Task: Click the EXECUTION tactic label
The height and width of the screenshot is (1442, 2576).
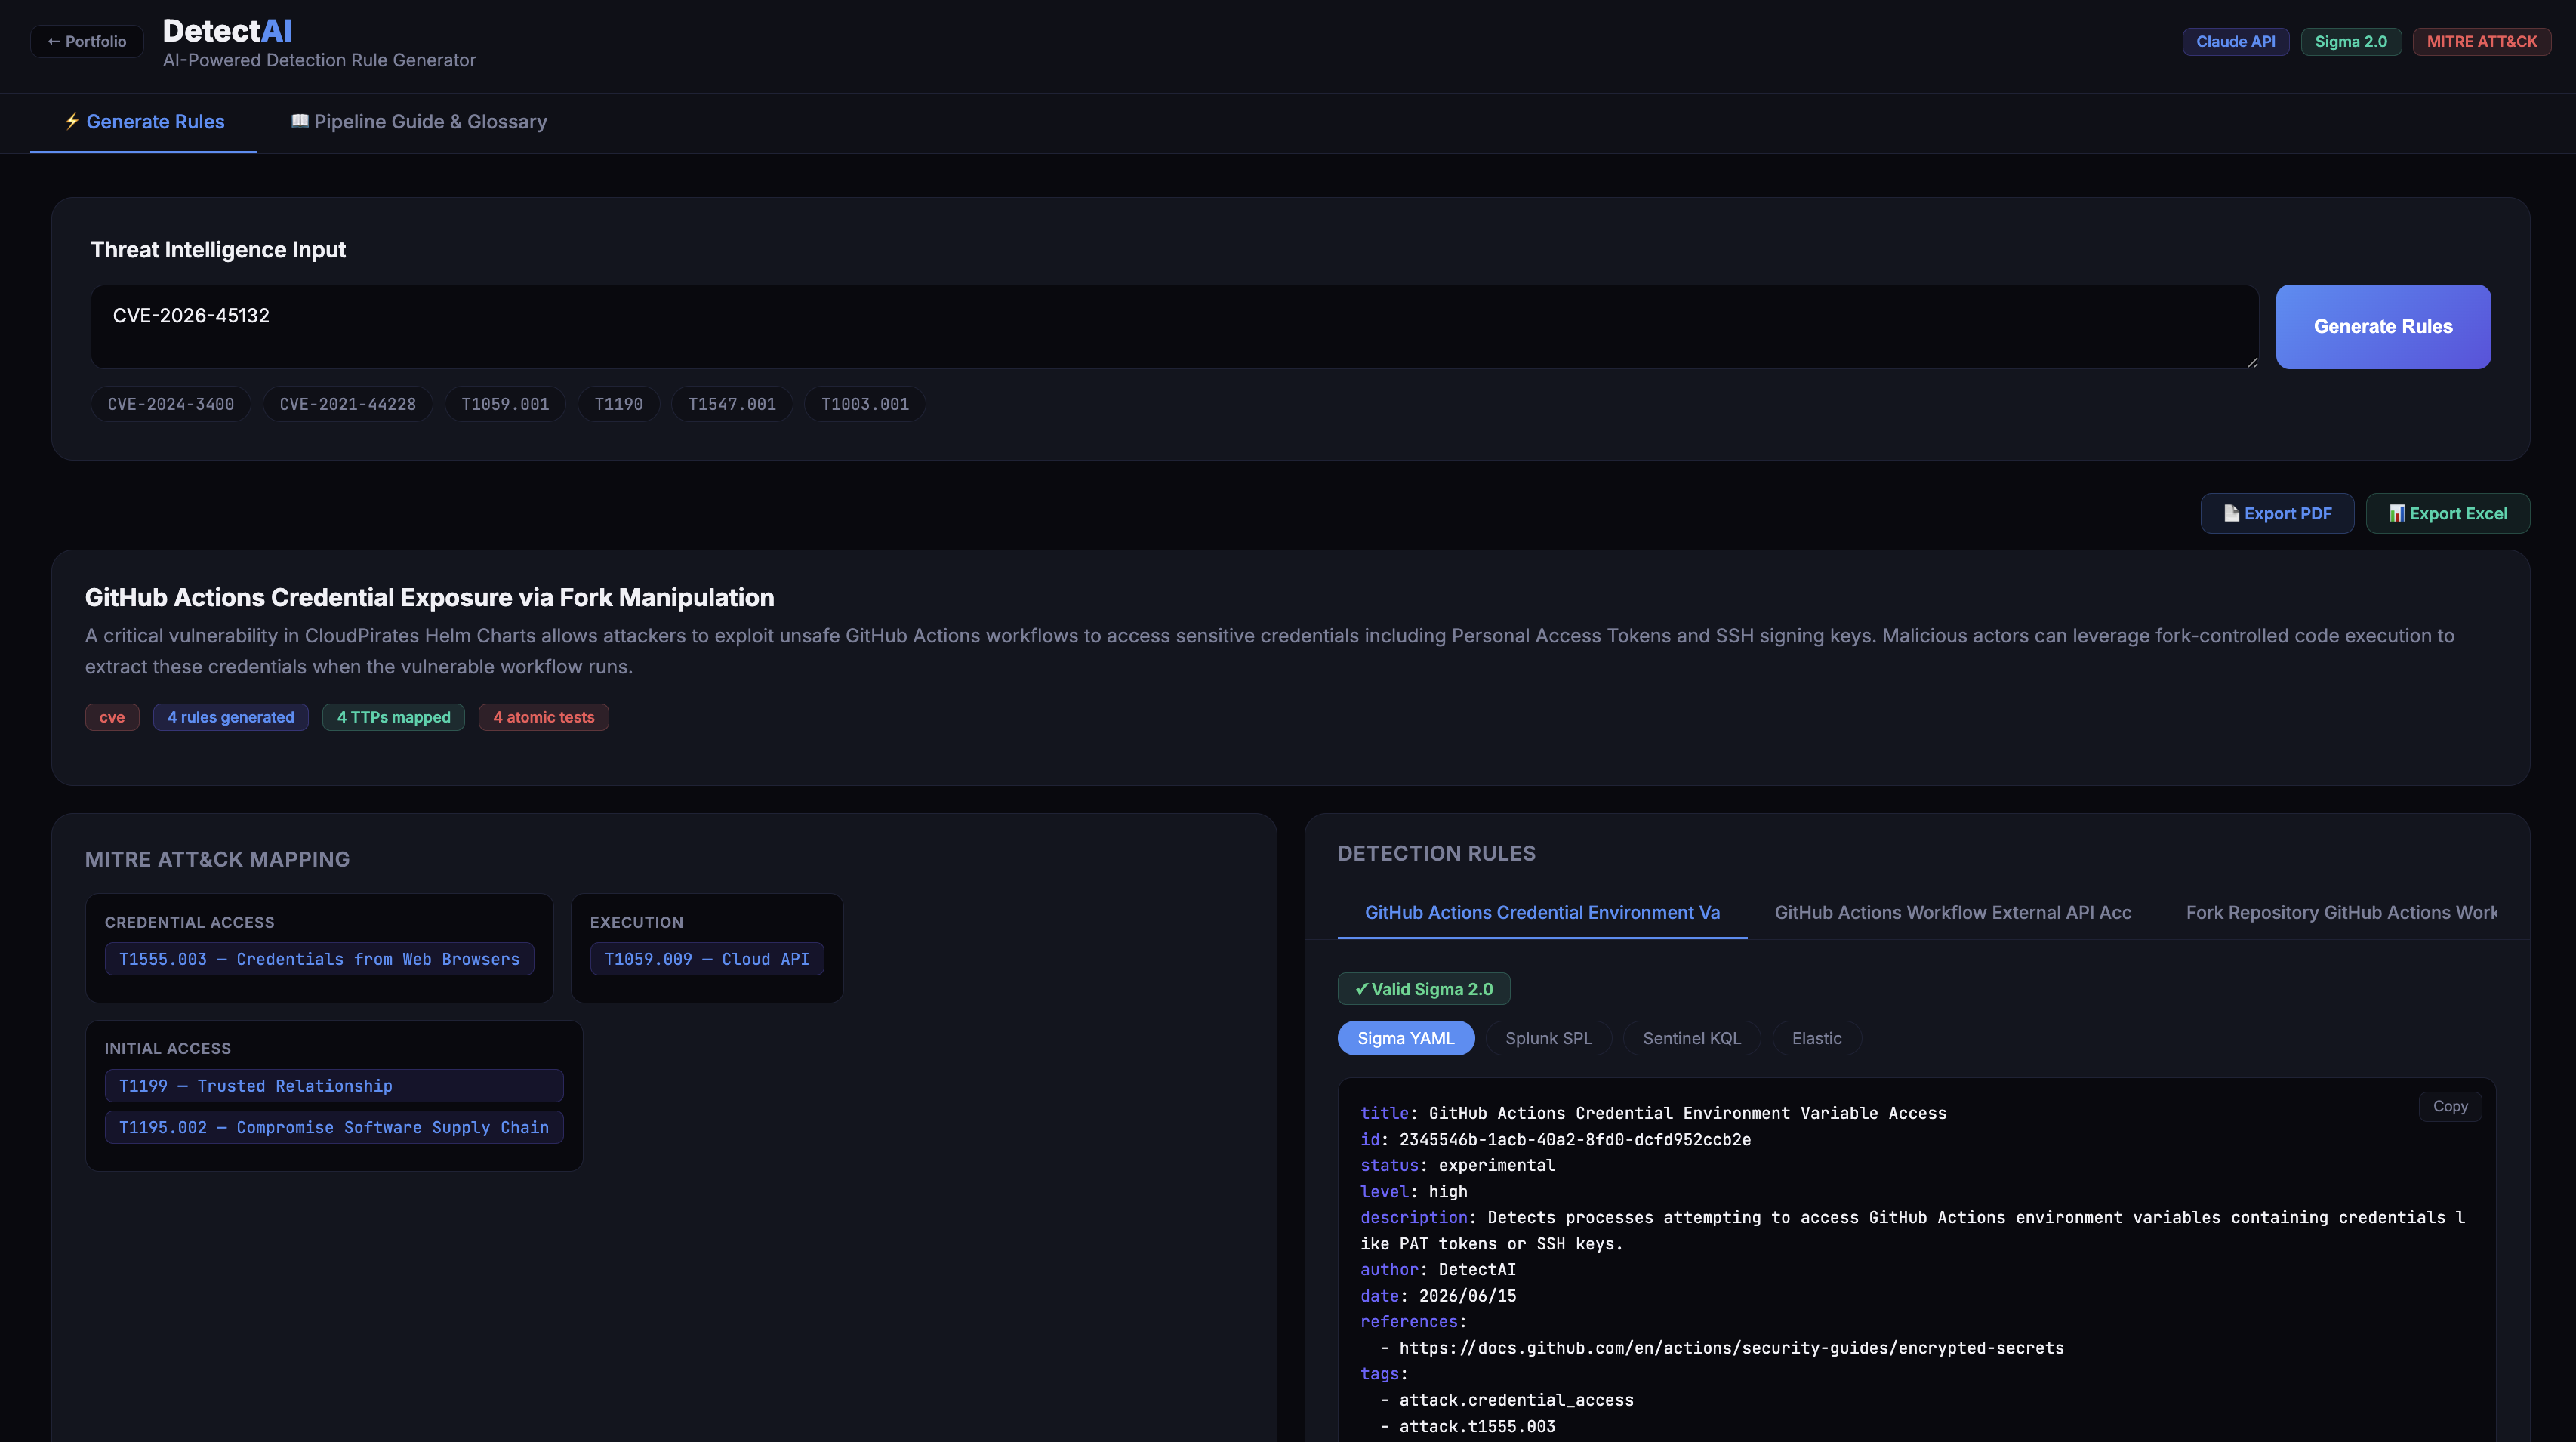Action: click(x=636, y=922)
